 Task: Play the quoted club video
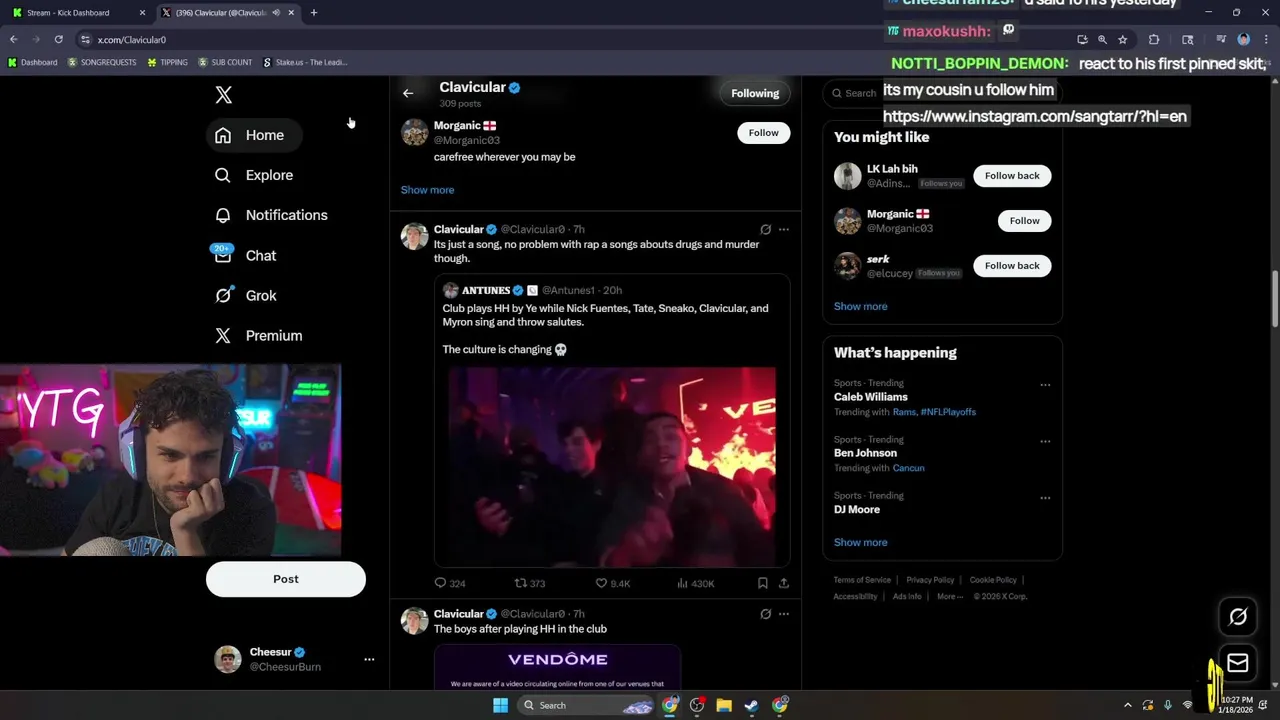tap(611, 466)
